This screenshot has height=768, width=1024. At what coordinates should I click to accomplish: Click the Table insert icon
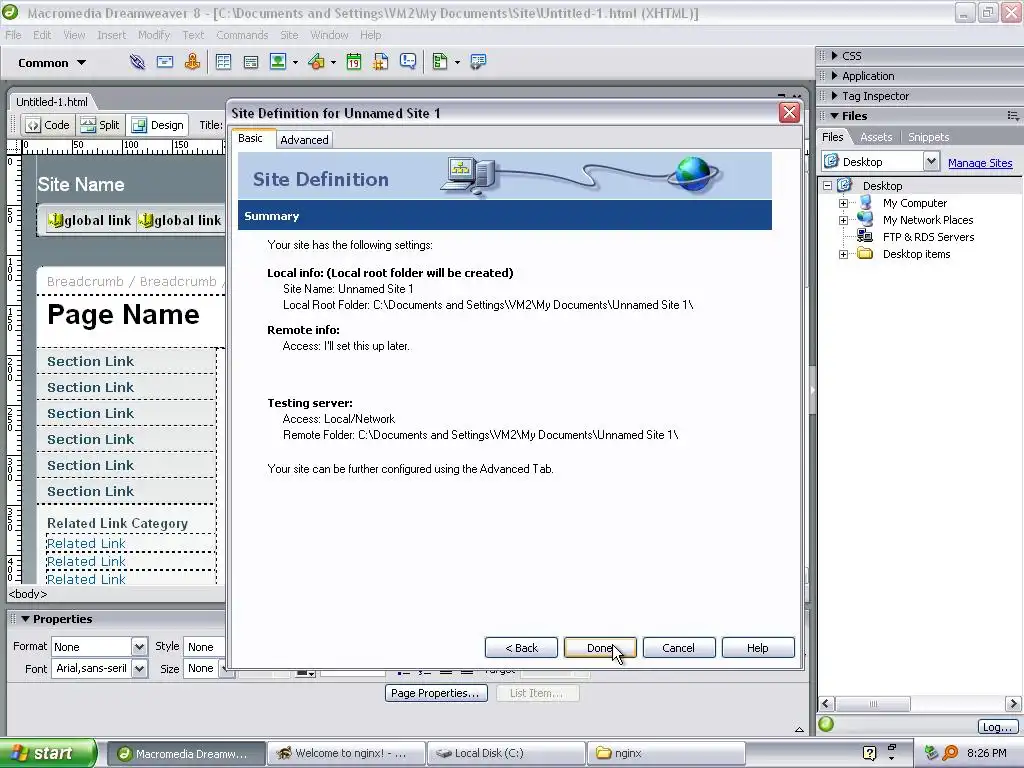(x=223, y=62)
